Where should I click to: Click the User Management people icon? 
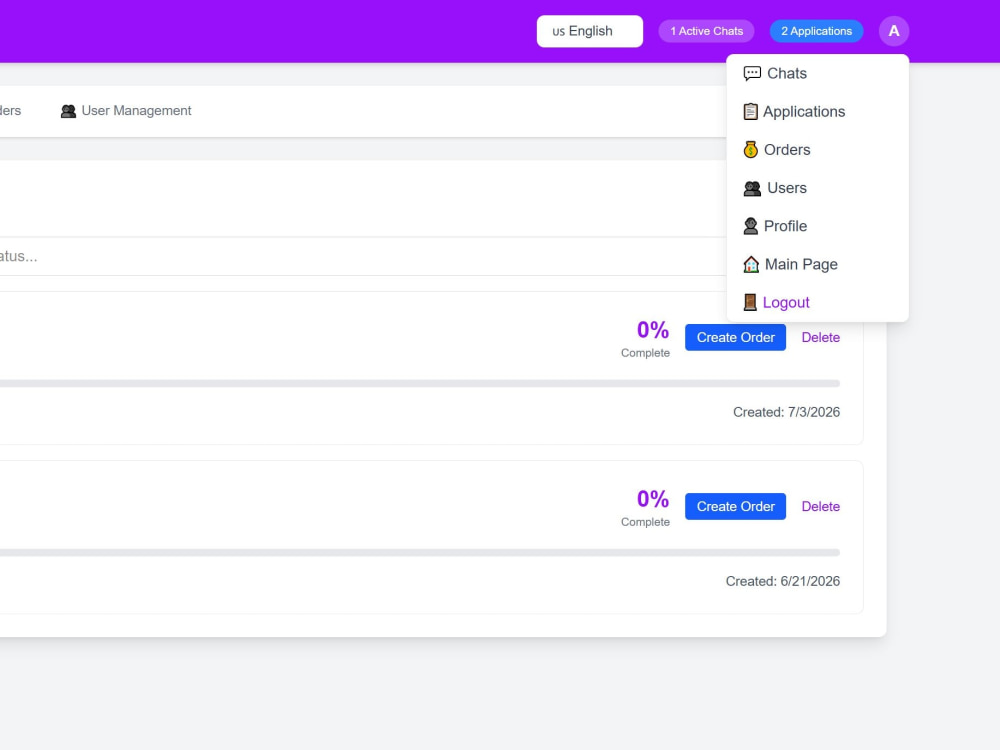tap(68, 111)
